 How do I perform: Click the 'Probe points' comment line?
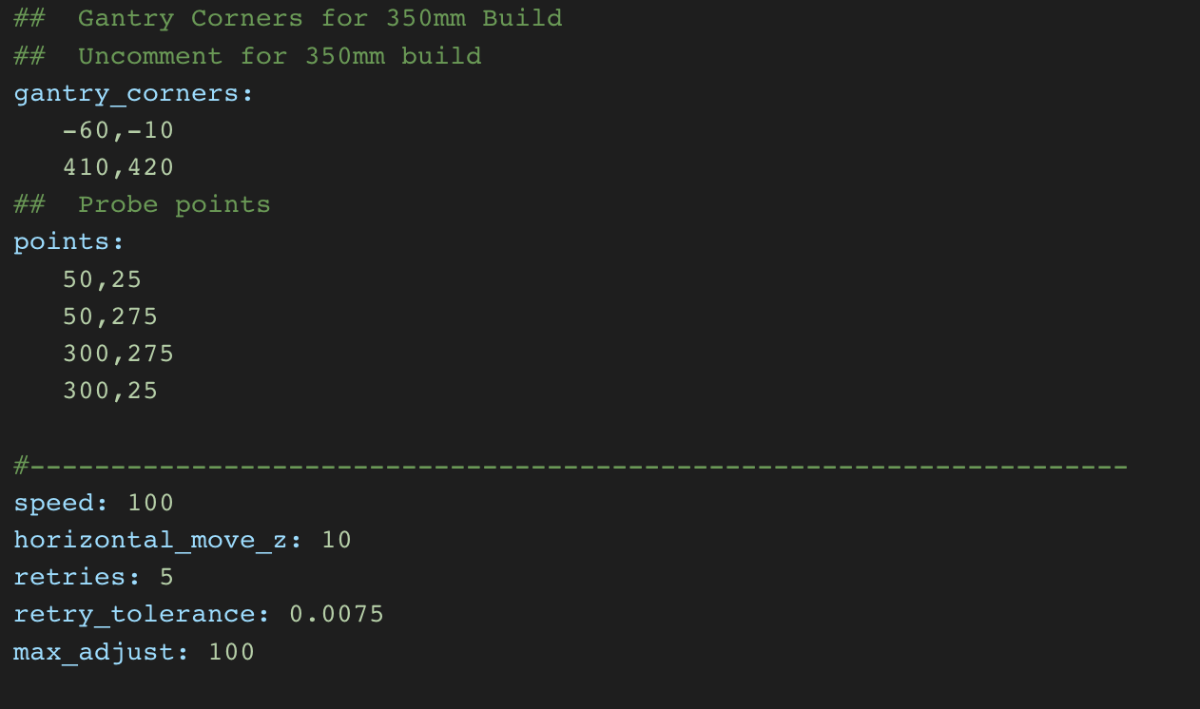(x=142, y=205)
